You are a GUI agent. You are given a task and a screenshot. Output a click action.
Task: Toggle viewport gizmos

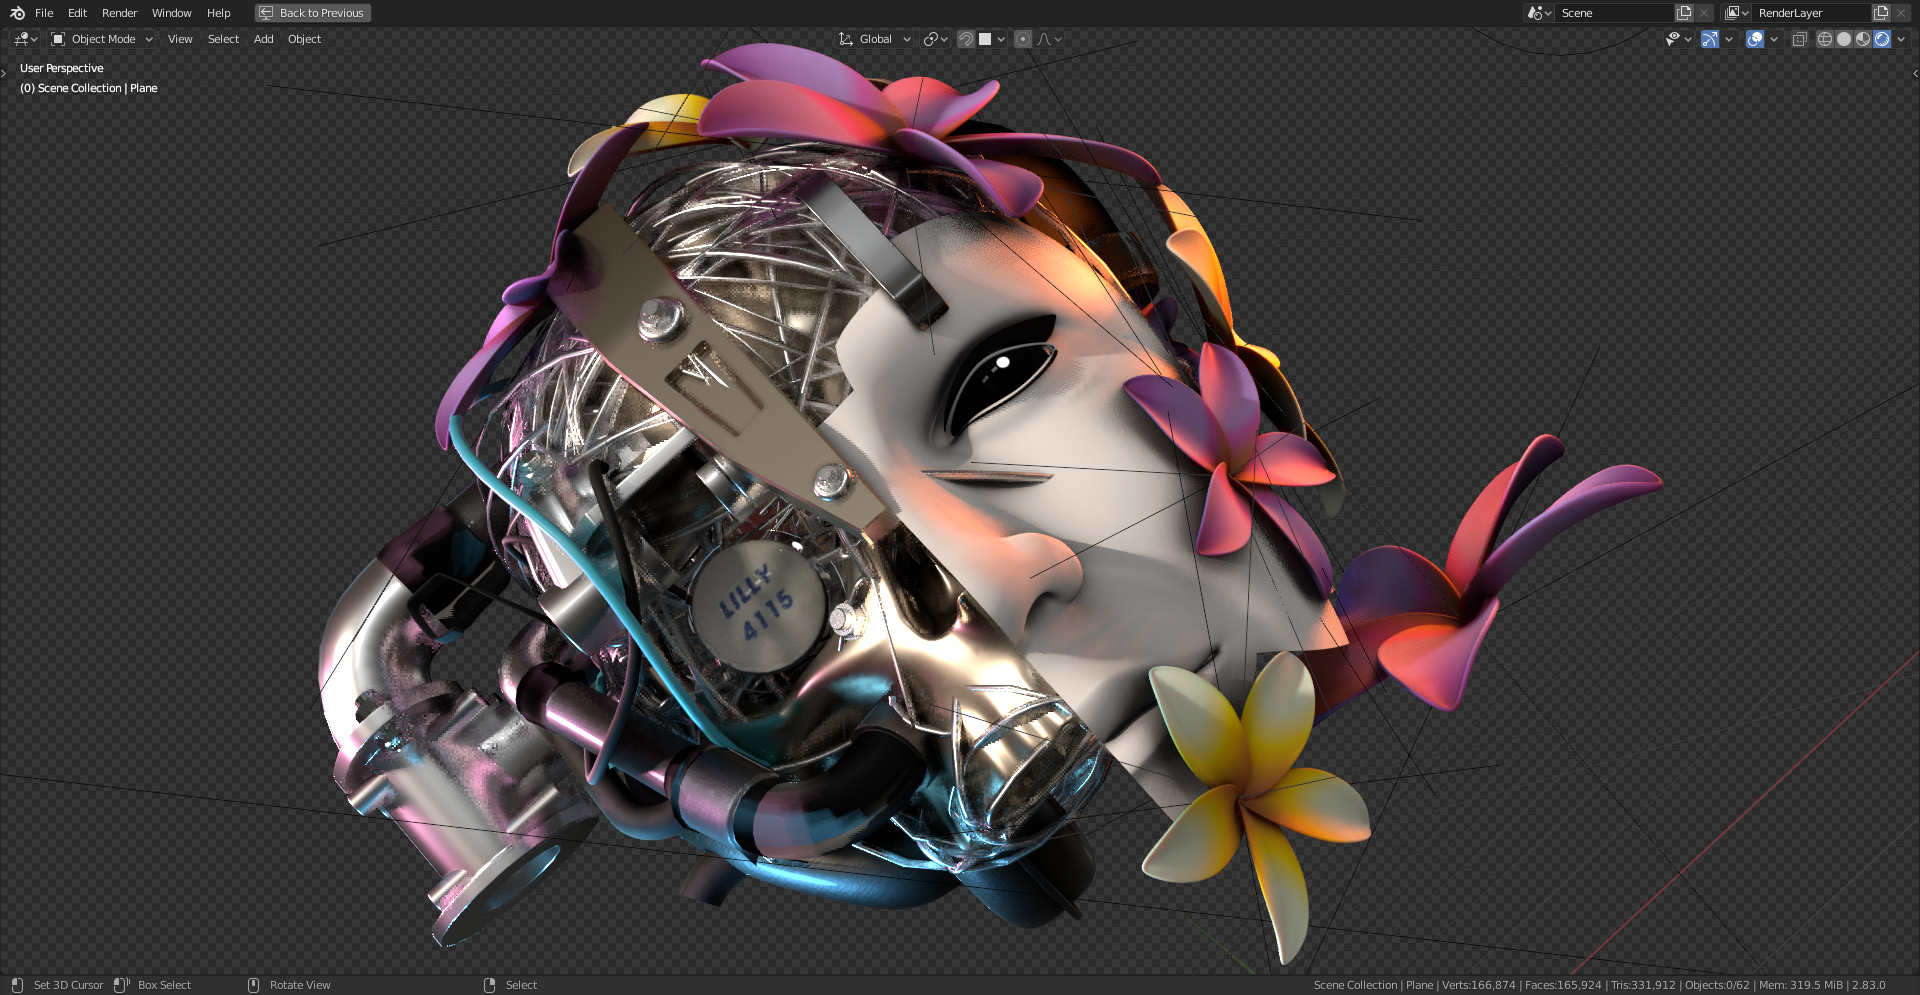pyautogui.click(x=1710, y=39)
